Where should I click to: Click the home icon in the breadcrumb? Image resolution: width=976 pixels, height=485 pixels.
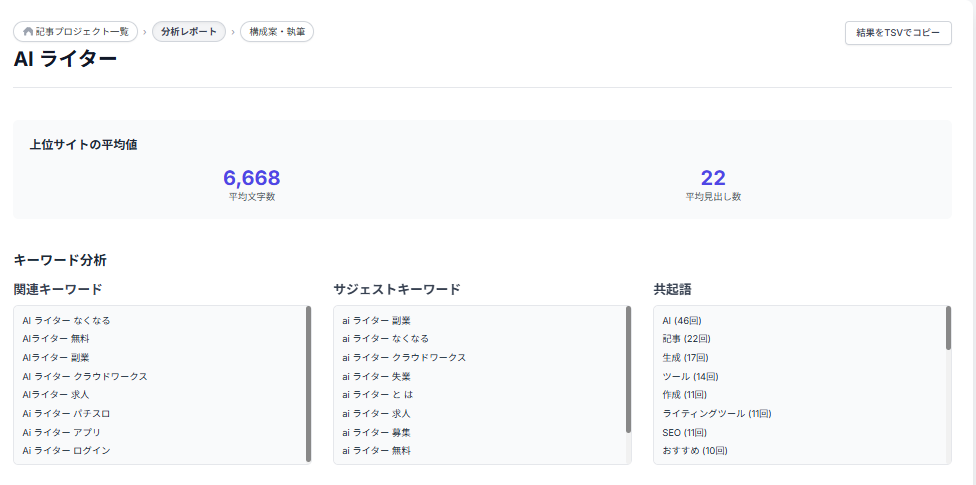(28, 32)
